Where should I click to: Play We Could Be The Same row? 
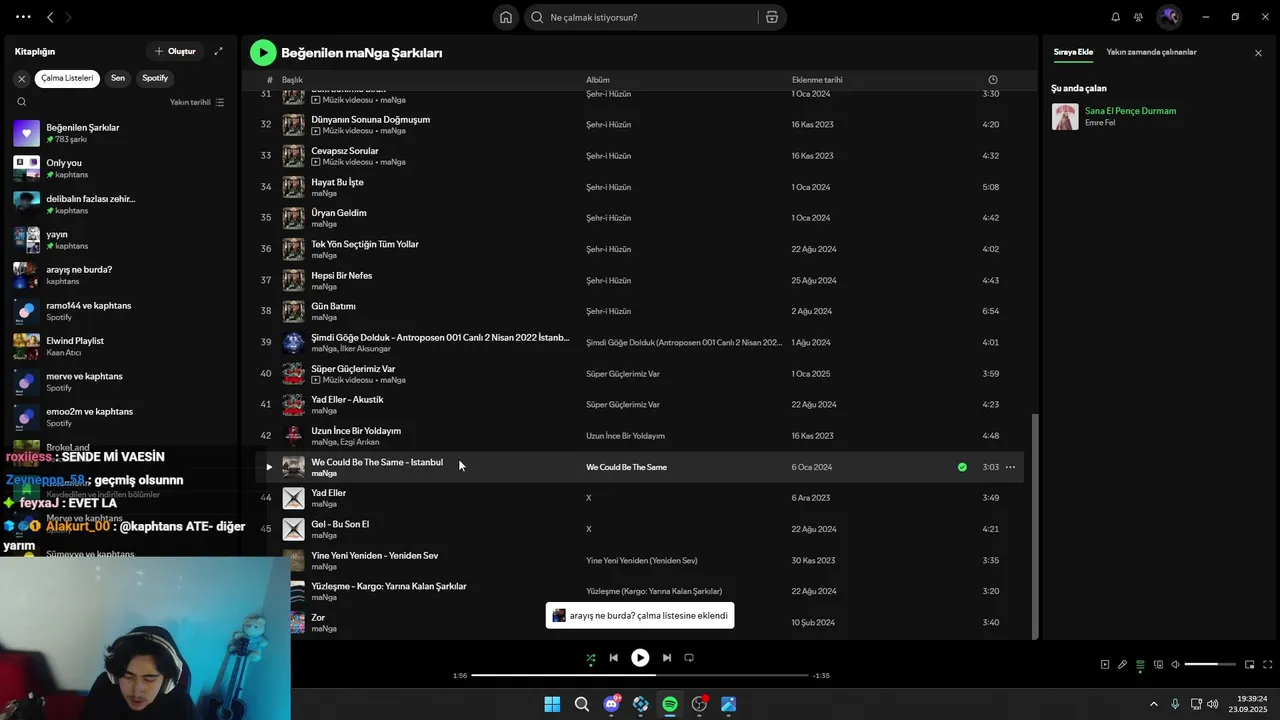(268, 467)
